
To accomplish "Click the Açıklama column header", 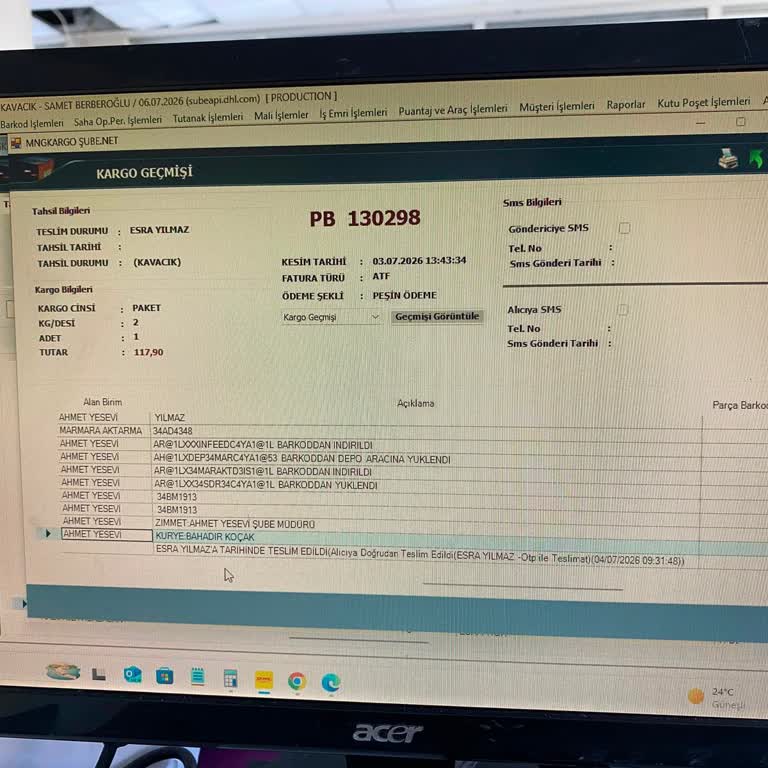I will click(x=415, y=403).
